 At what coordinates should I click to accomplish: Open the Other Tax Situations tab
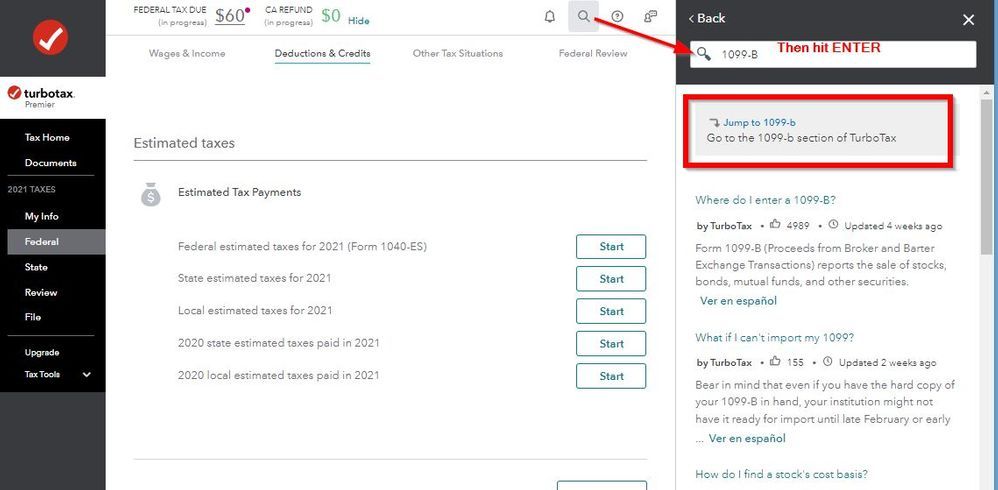coord(457,53)
